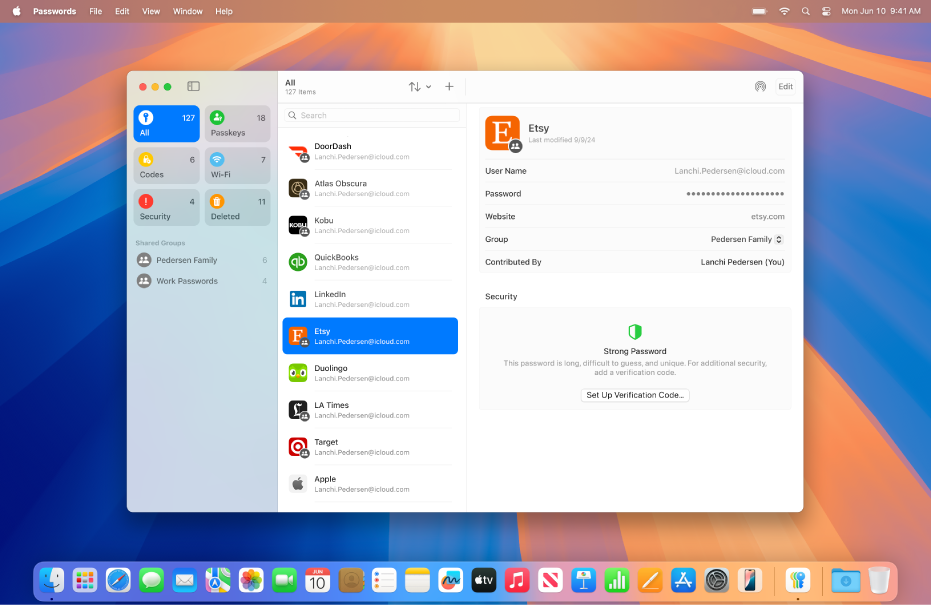Toggle the sidebar visibility icon
The width and height of the screenshot is (932, 606).
point(192,86)
